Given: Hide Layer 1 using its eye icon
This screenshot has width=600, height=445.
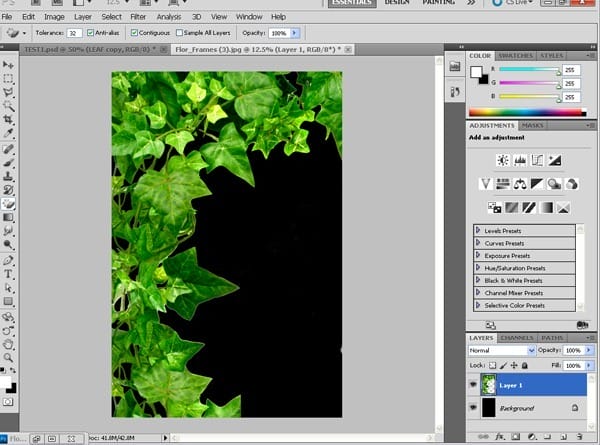Looking at the screenshot, I should (473, 384).
